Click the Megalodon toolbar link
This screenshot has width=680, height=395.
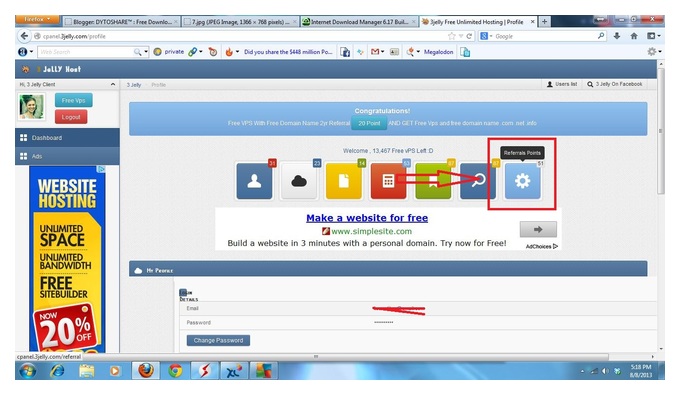[438, 52]
